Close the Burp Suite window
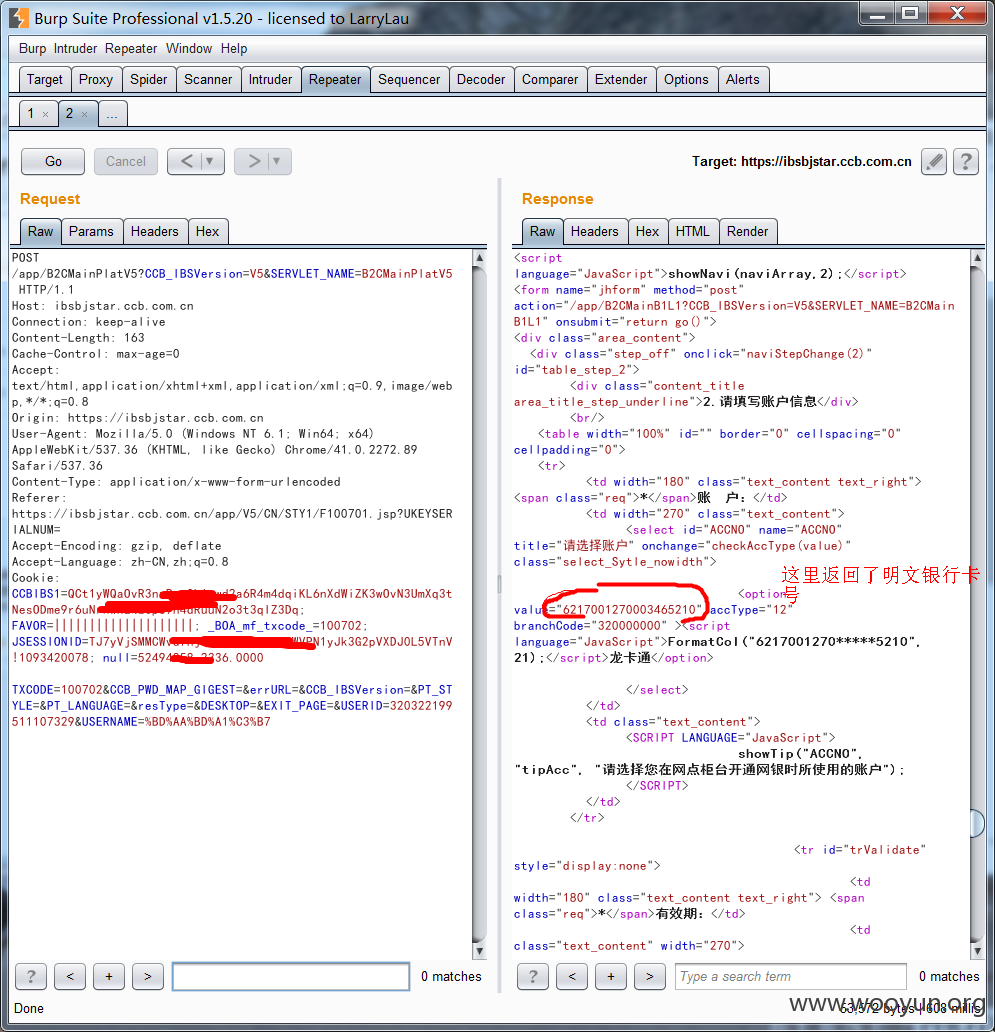 [x=957, y=13]
